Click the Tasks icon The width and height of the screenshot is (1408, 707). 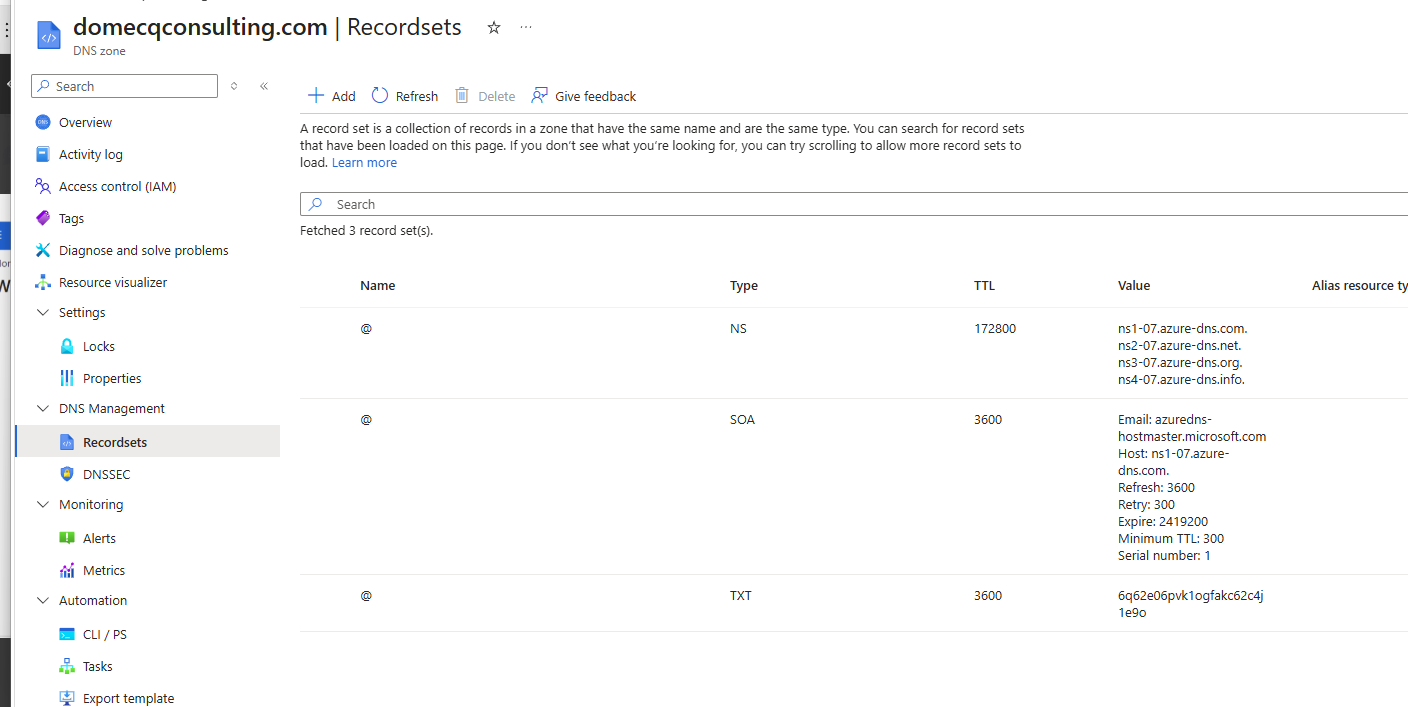[x=67, y=666]
